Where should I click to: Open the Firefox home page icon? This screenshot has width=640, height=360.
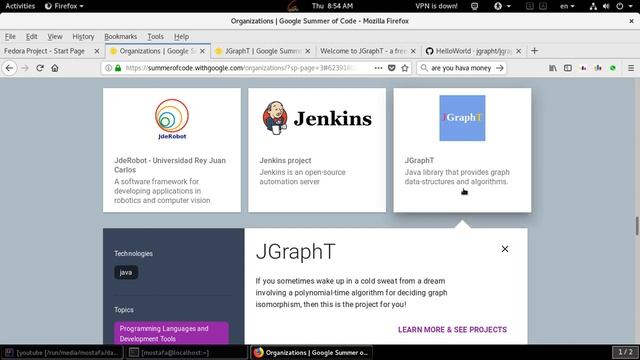tap(55, 68)
